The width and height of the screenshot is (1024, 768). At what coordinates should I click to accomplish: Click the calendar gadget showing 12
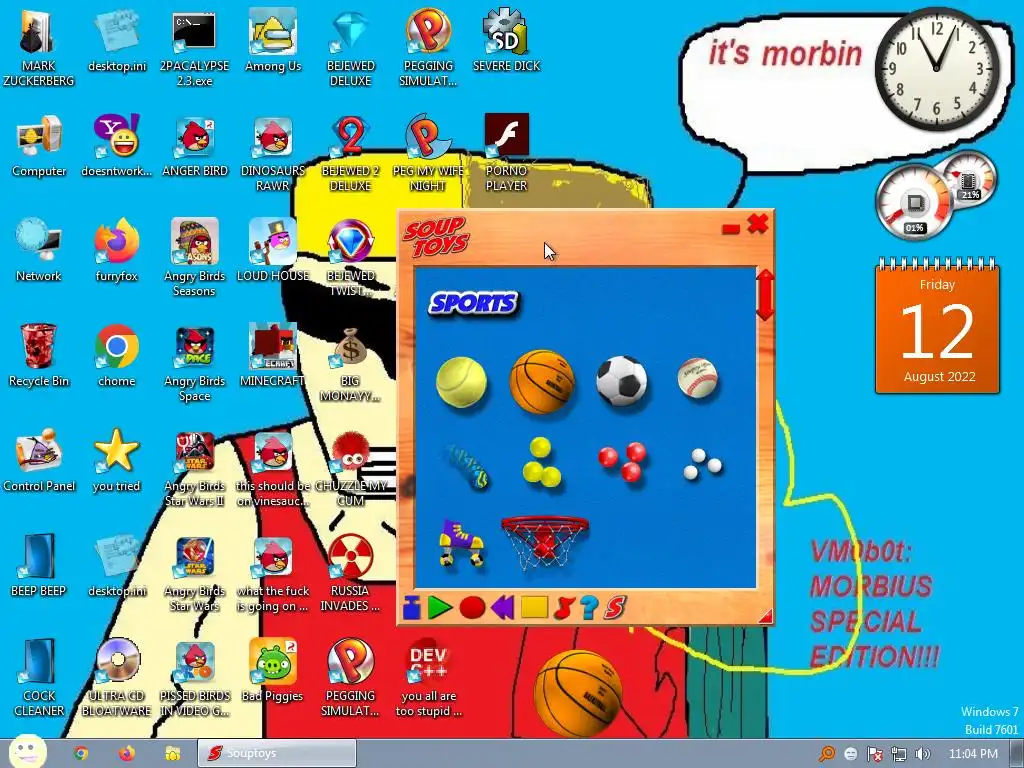point(937,326)
